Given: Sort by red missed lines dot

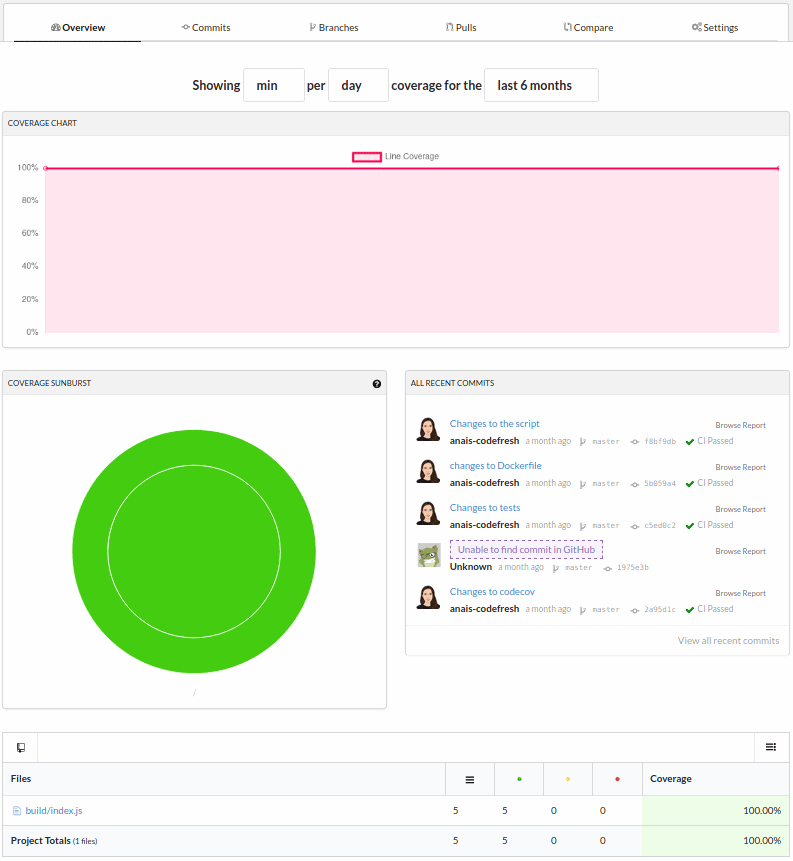Looking at the screenshot, I should click(617, 779).
